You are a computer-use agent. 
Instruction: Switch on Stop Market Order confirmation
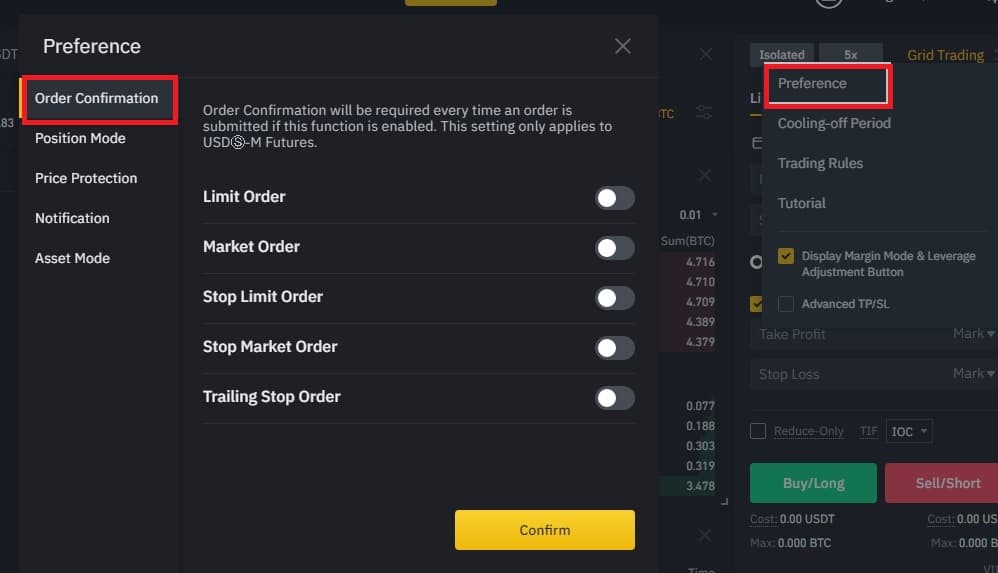(x=614, y=348)
